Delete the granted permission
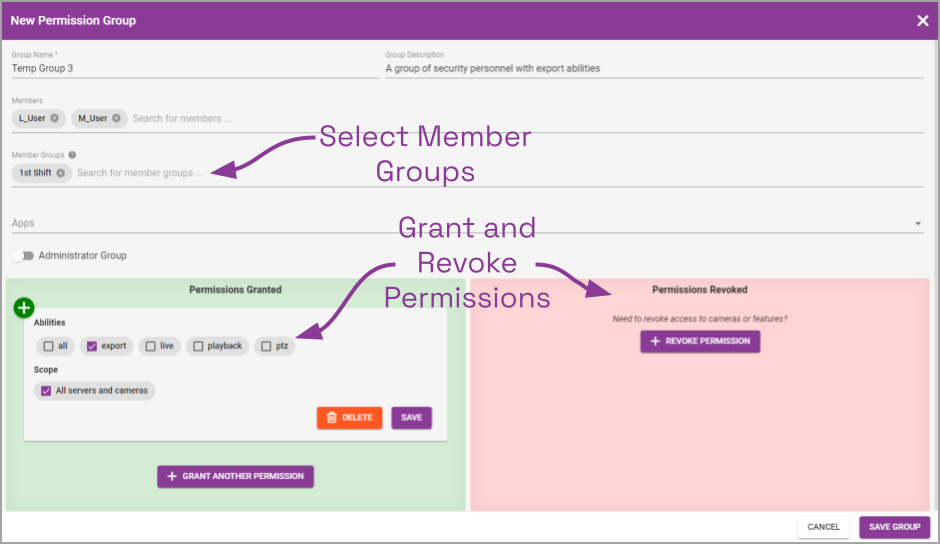940x544 pixels. click(349, 417)
